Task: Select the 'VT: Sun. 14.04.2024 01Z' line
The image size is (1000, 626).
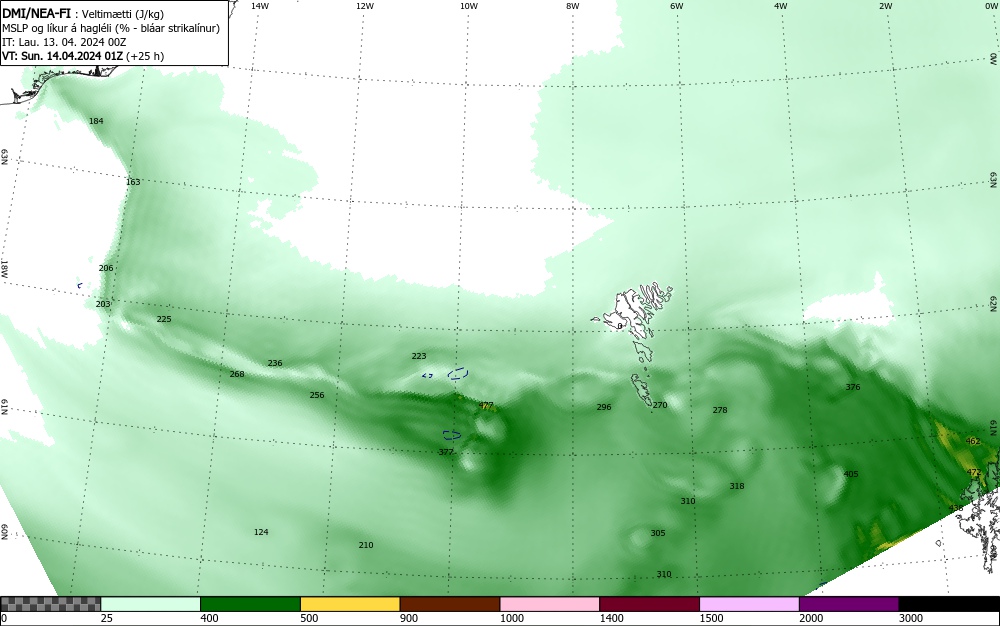Action: coord(64,56)
